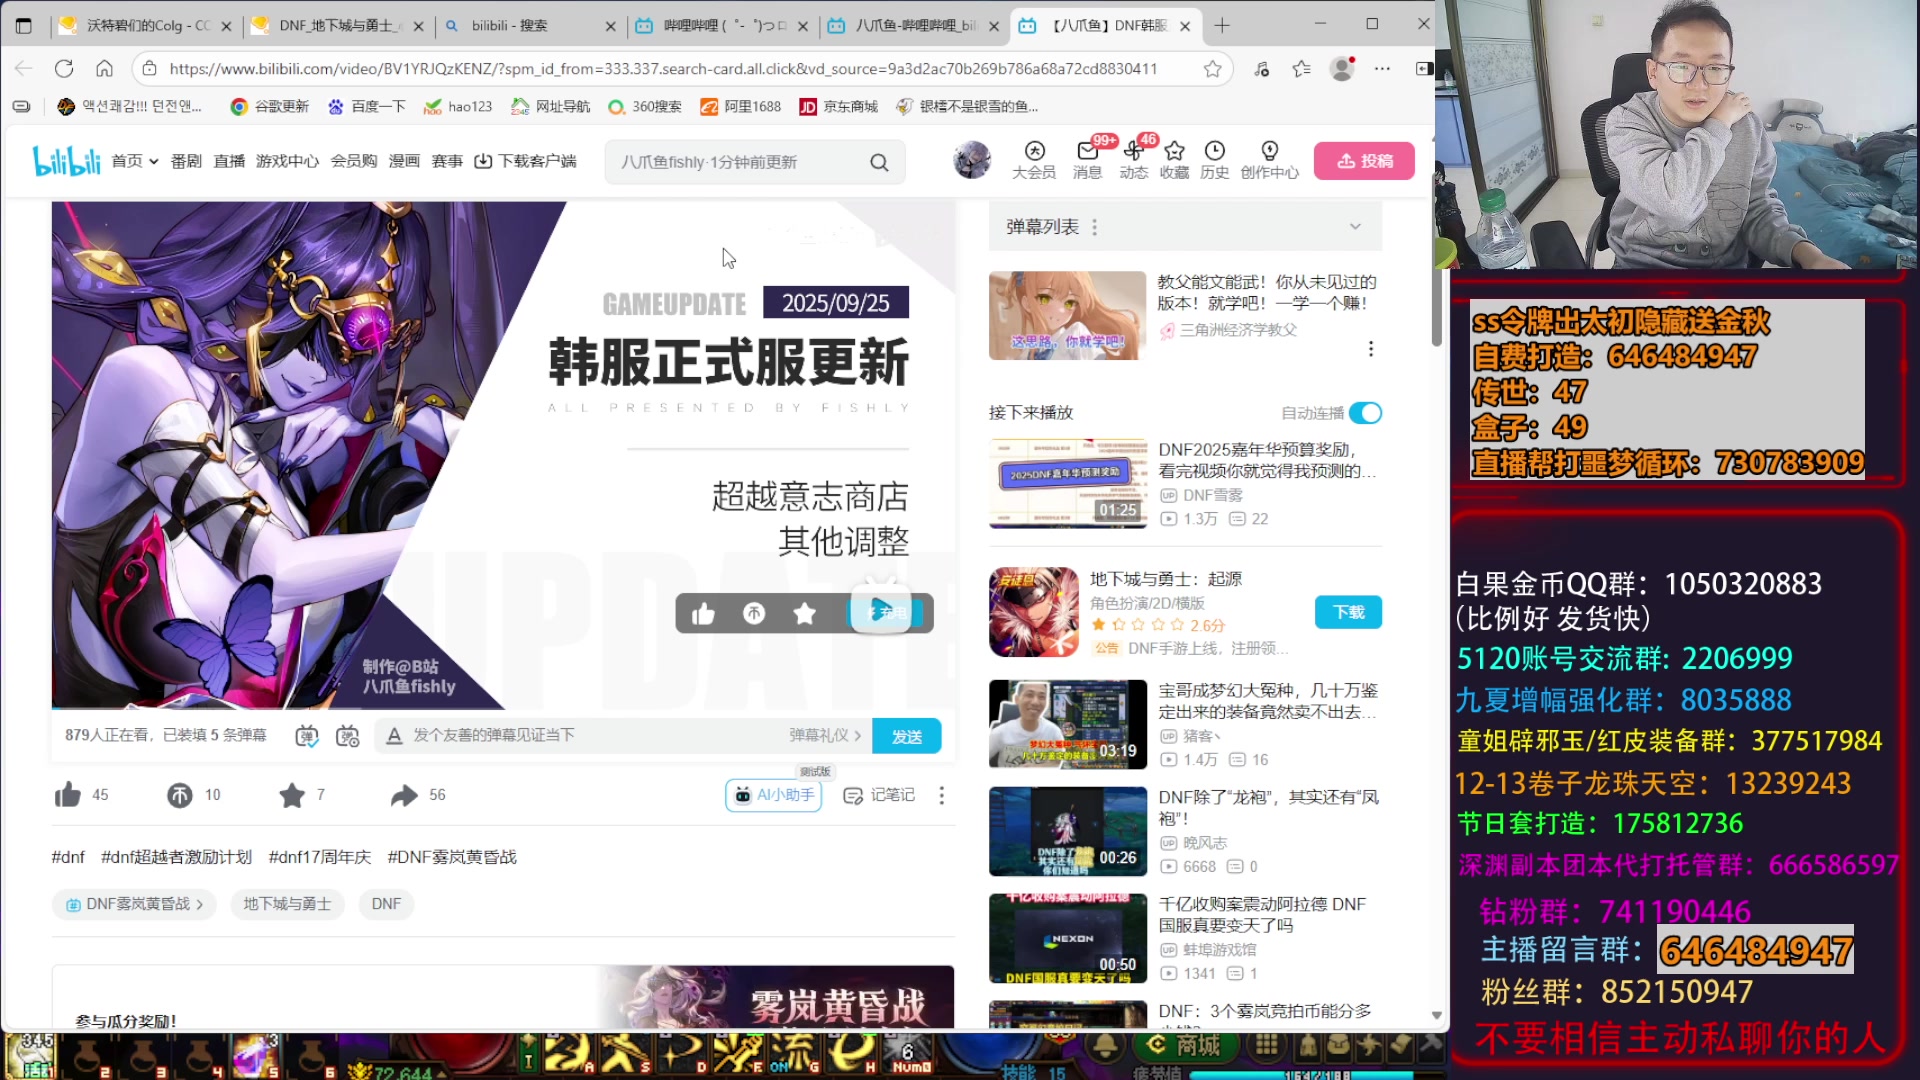Open 首页 dropdown arrow

coord(153,161)
